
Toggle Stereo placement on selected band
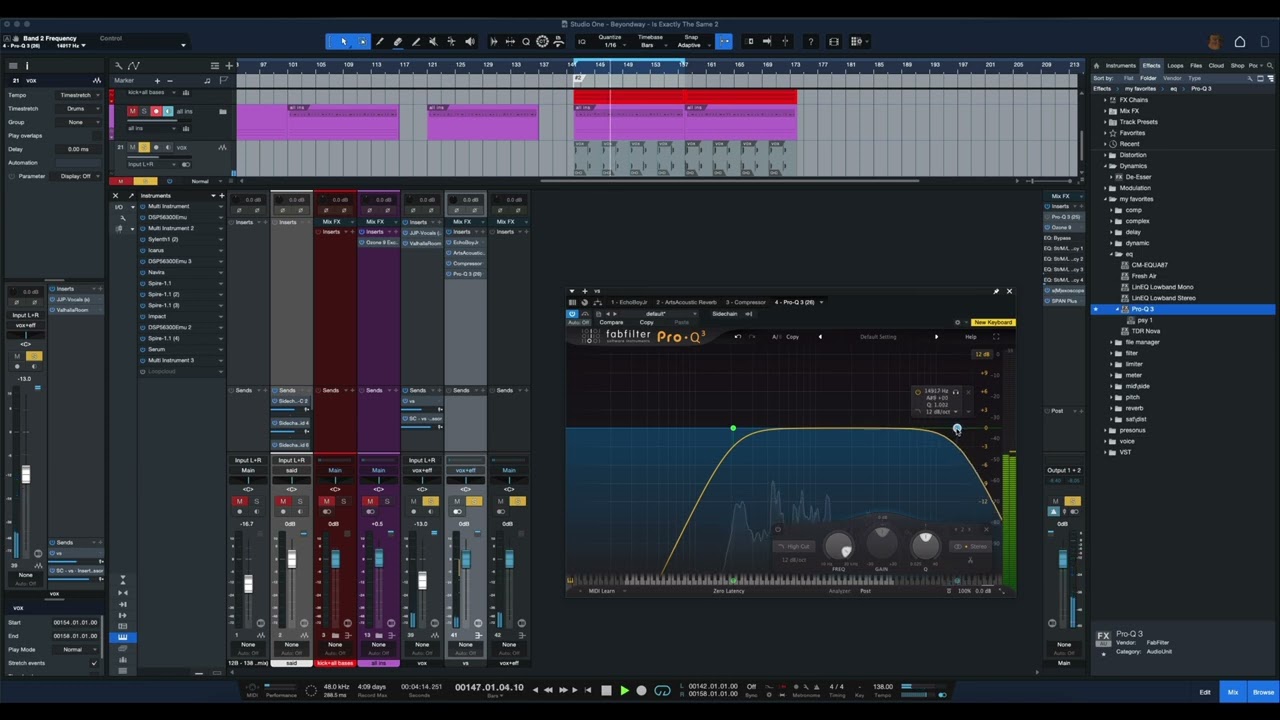point(971,546)
